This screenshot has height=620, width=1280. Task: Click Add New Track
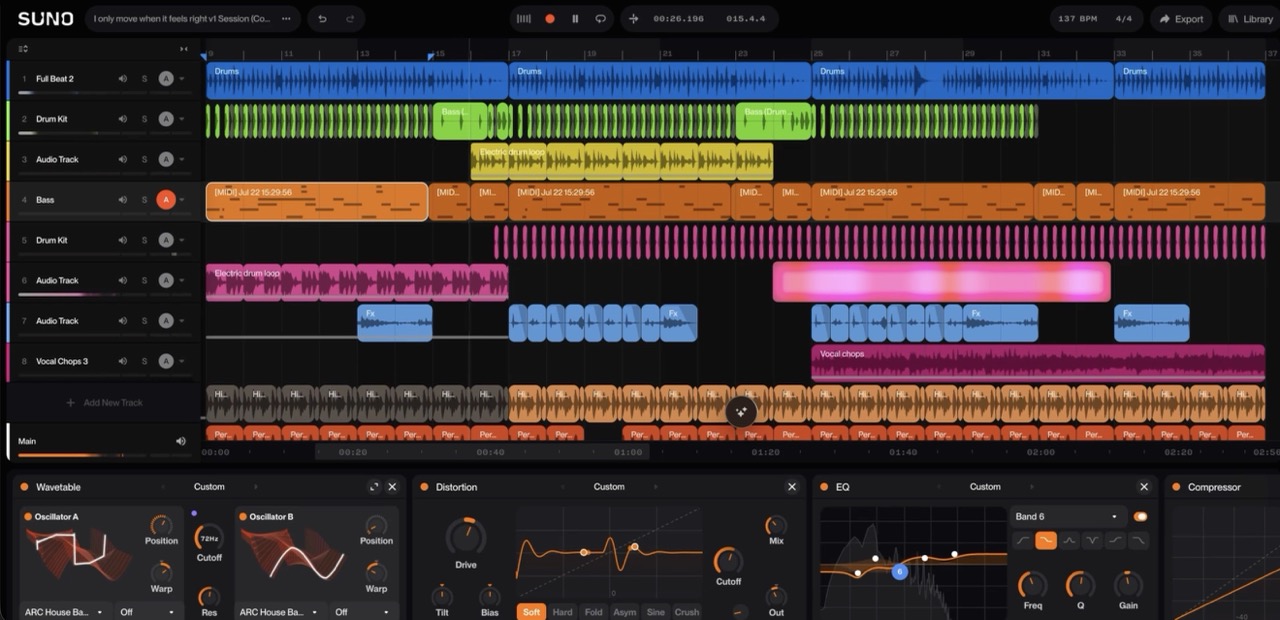[105, 403]
